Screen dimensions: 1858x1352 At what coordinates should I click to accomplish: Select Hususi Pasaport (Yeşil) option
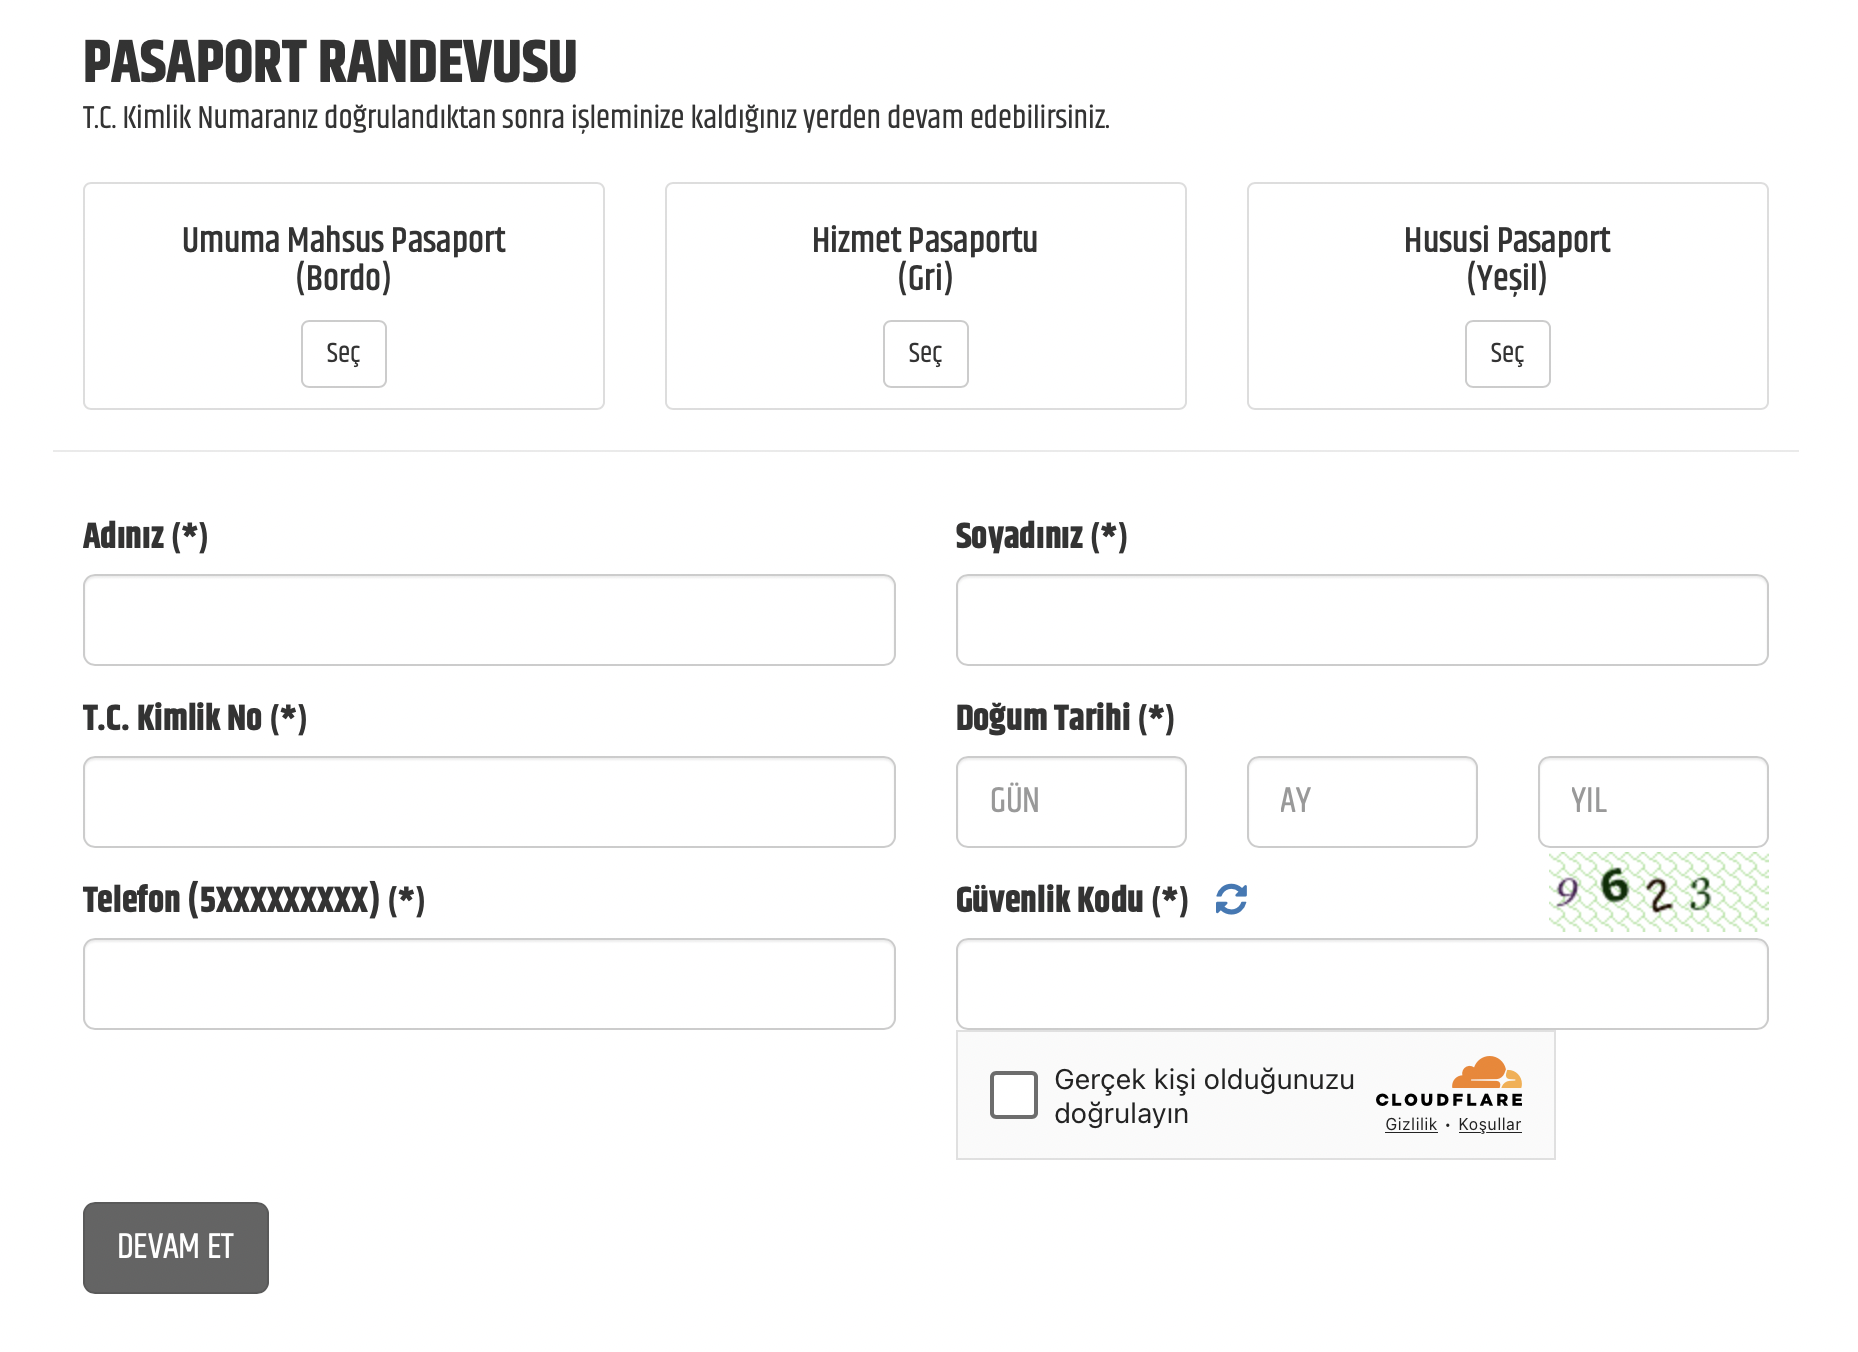pyautogui.click(x=1506, y=353)
